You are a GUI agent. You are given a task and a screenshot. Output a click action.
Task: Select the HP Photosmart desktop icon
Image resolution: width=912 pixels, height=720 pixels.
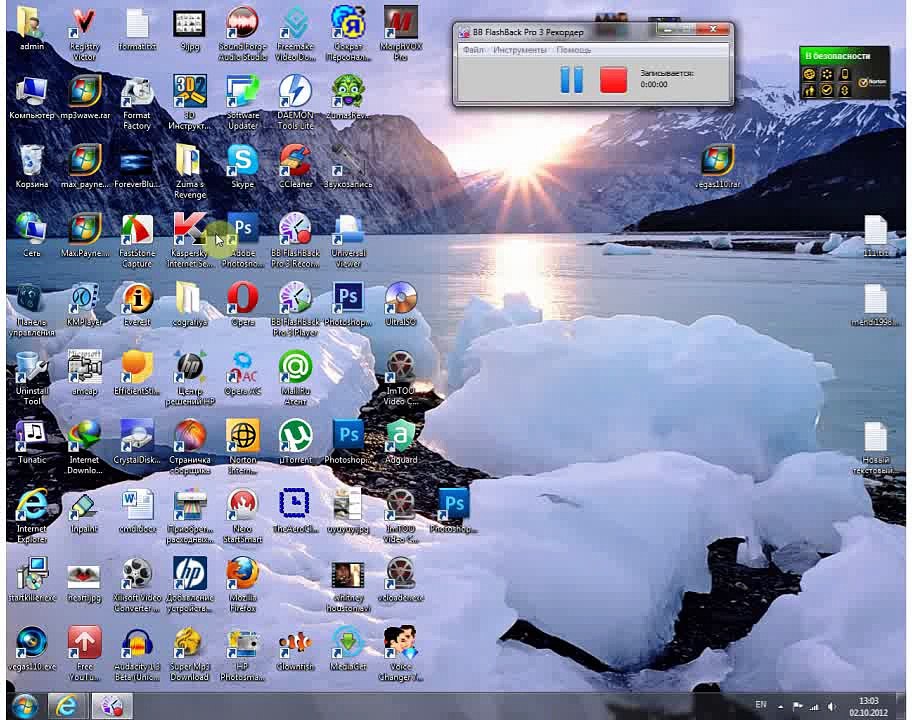pos(243,654)
